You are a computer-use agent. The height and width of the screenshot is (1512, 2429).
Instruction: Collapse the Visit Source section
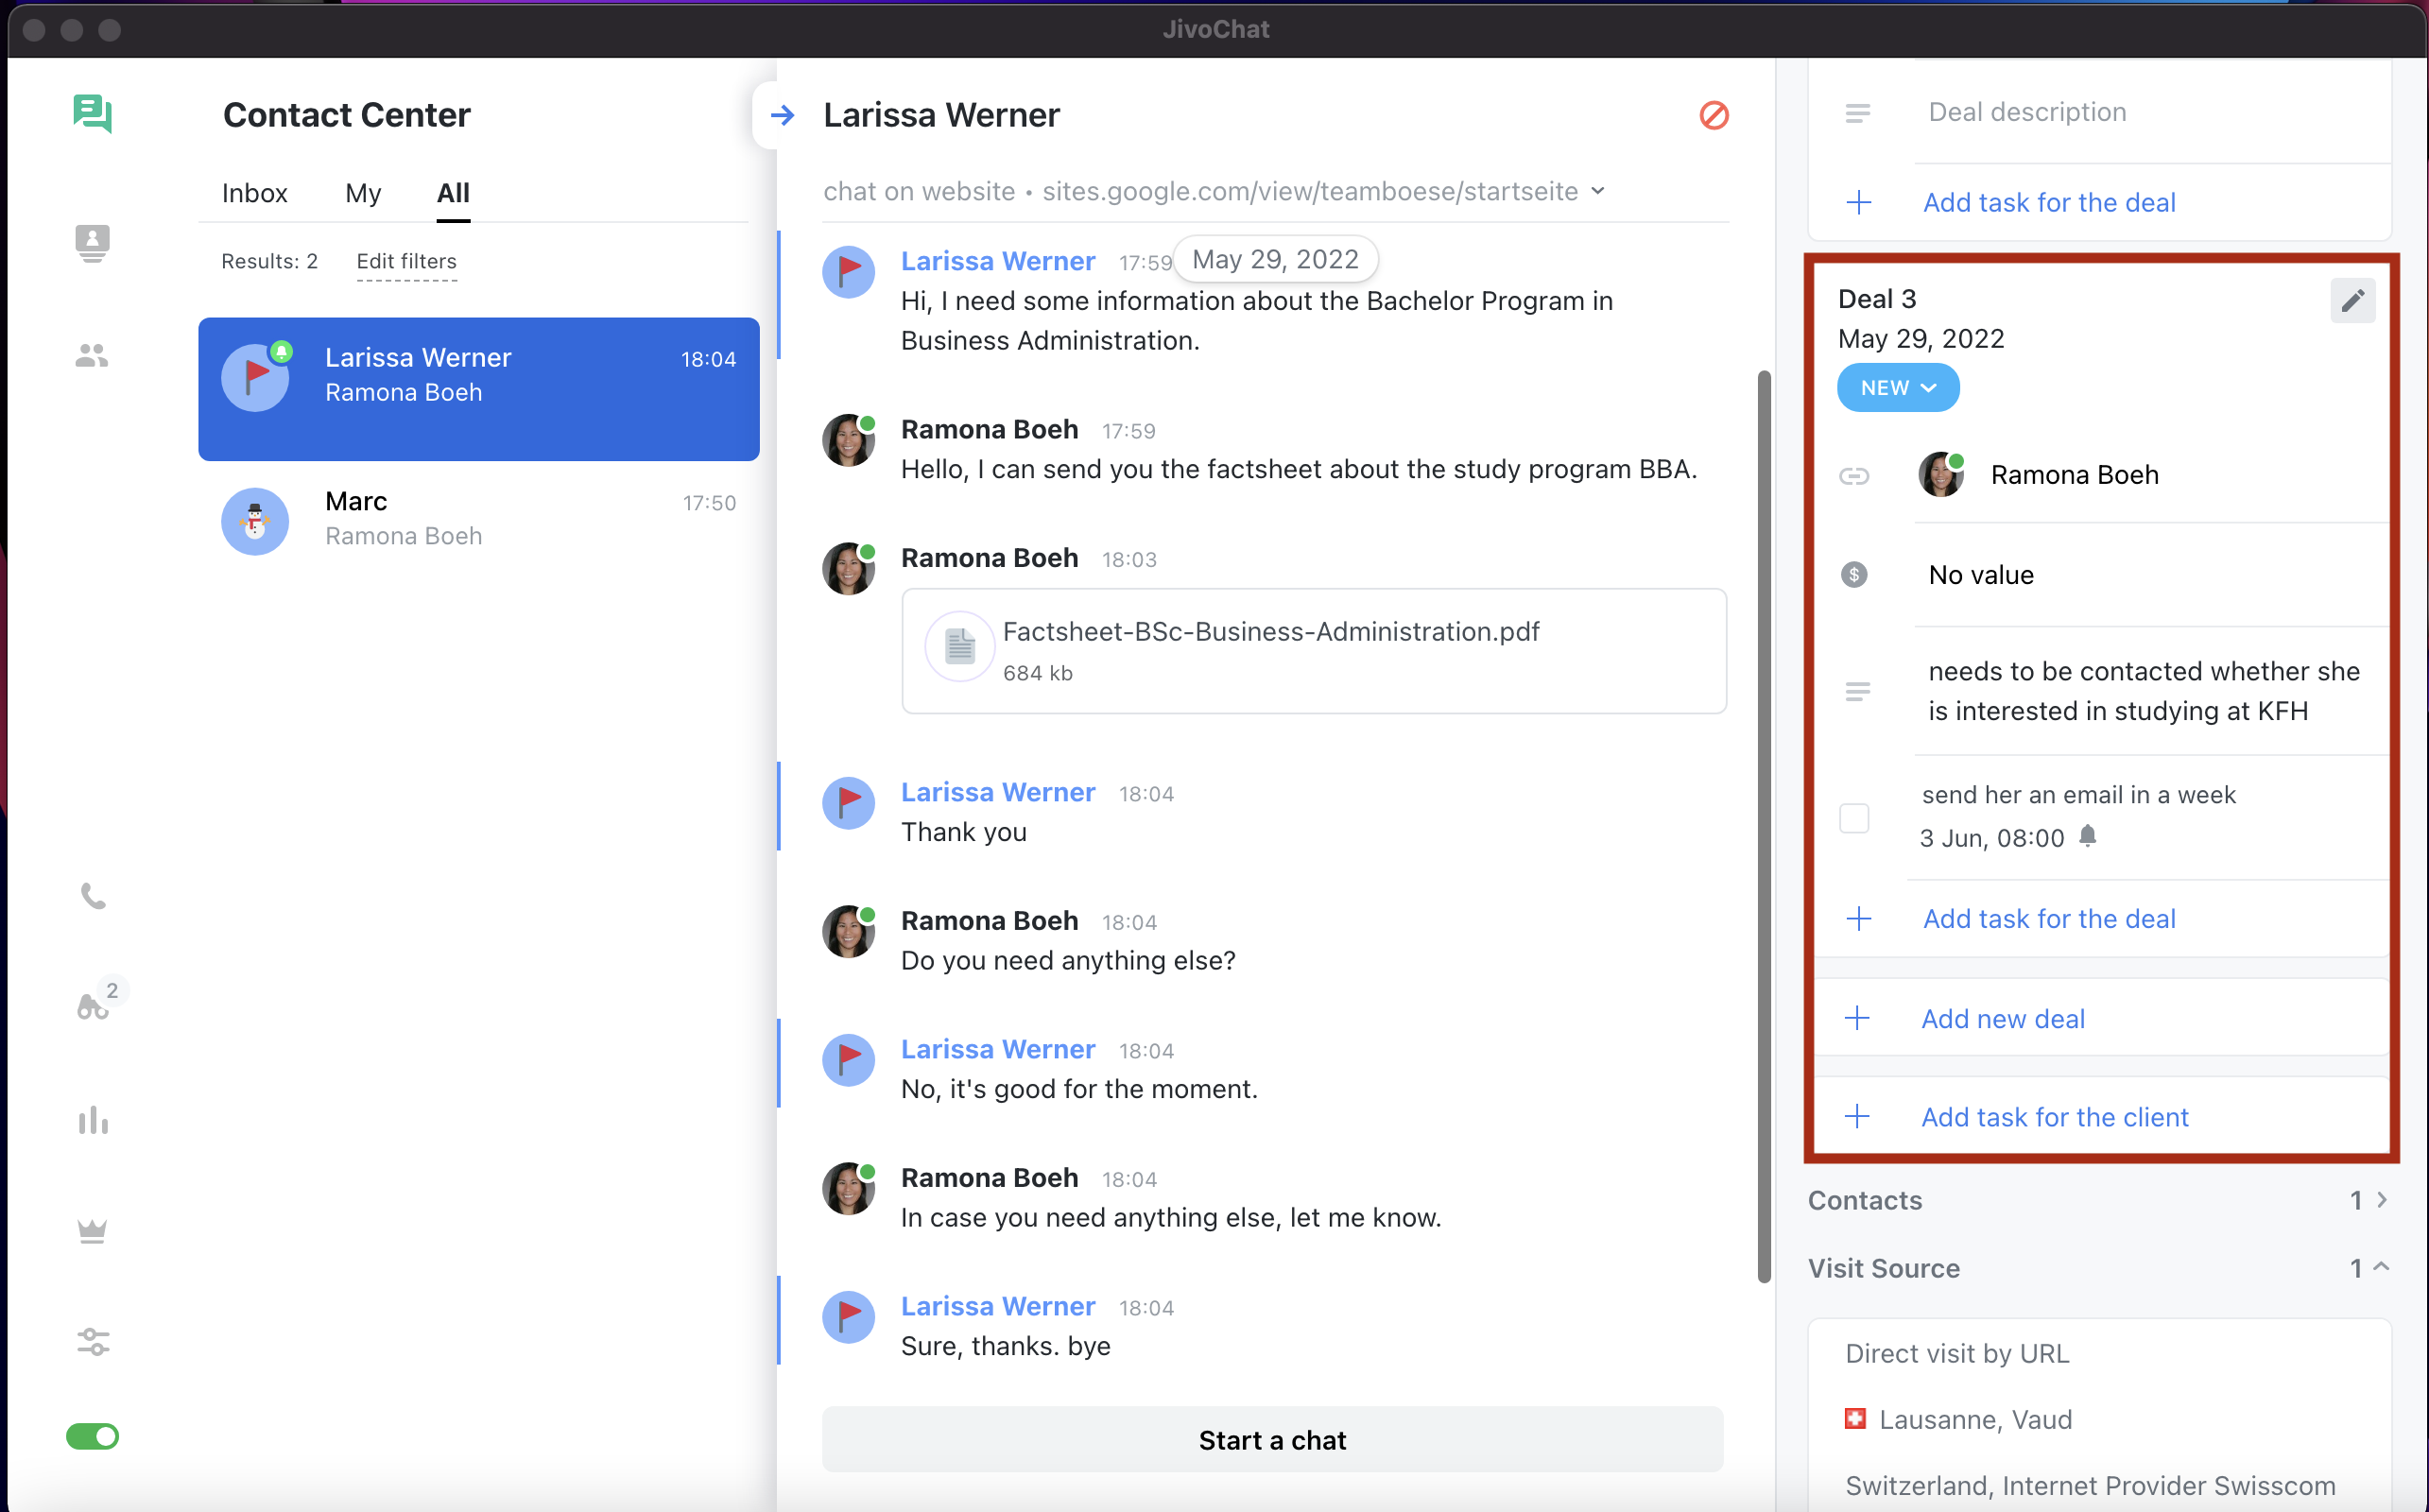[x=2381, y=1267]
